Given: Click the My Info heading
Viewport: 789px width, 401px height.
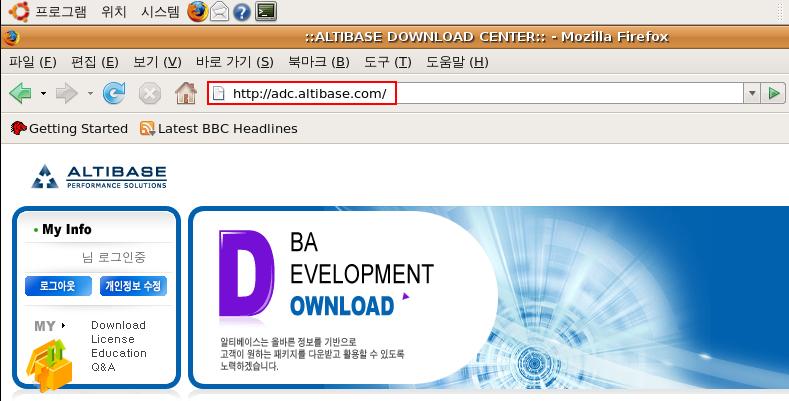Looking at the screenshot, I should point(67,229).
